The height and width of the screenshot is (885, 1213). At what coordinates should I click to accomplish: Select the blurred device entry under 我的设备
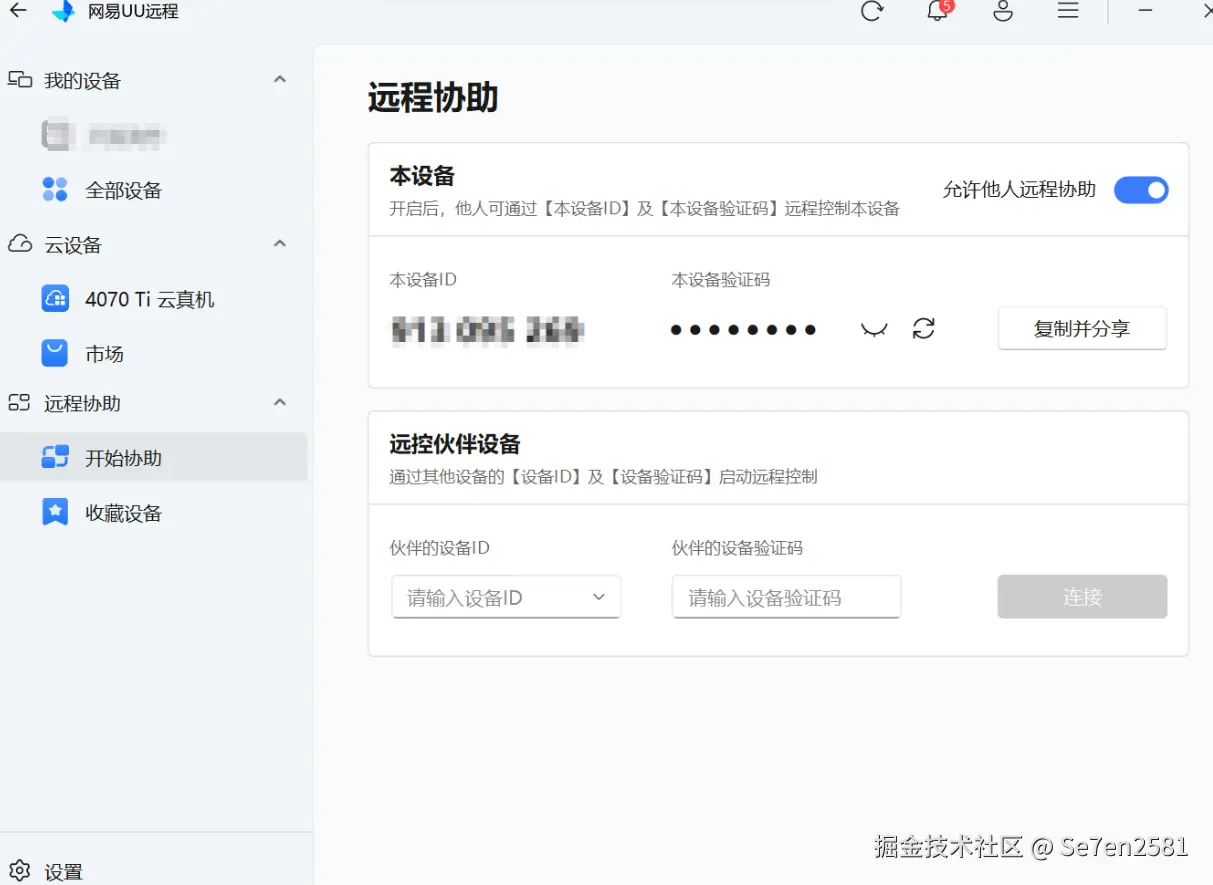pyautogui.click(x=154, y=135)
